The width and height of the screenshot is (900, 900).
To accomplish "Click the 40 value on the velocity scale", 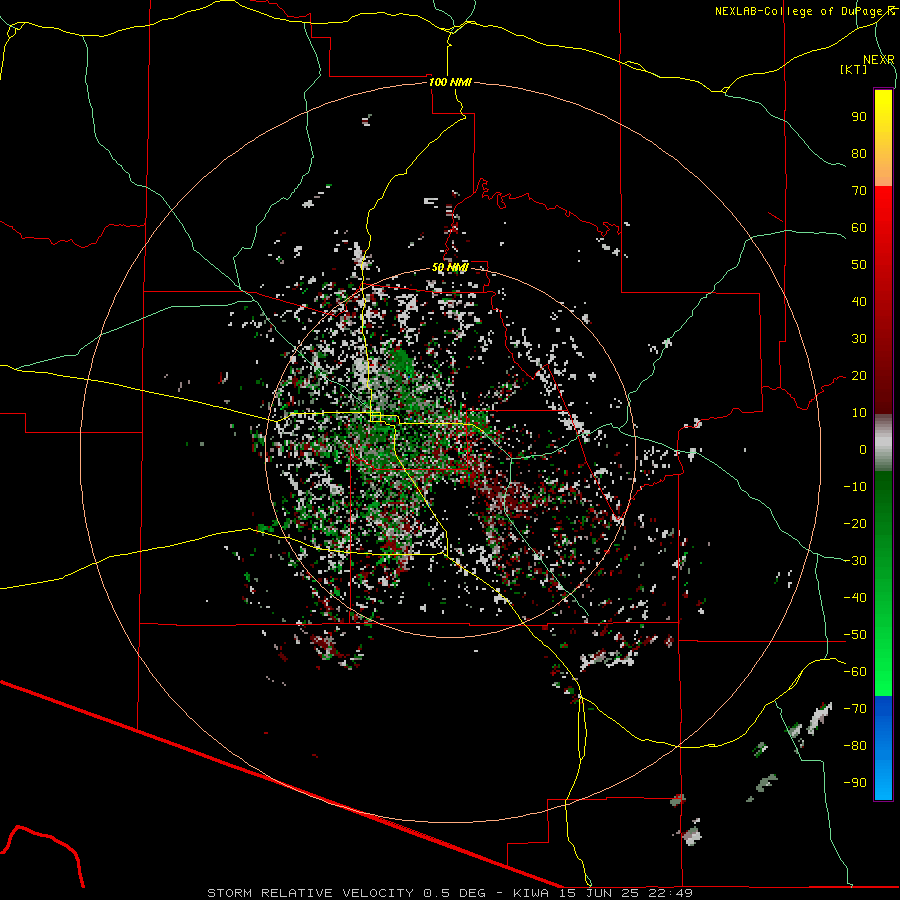I will point(859,302).
